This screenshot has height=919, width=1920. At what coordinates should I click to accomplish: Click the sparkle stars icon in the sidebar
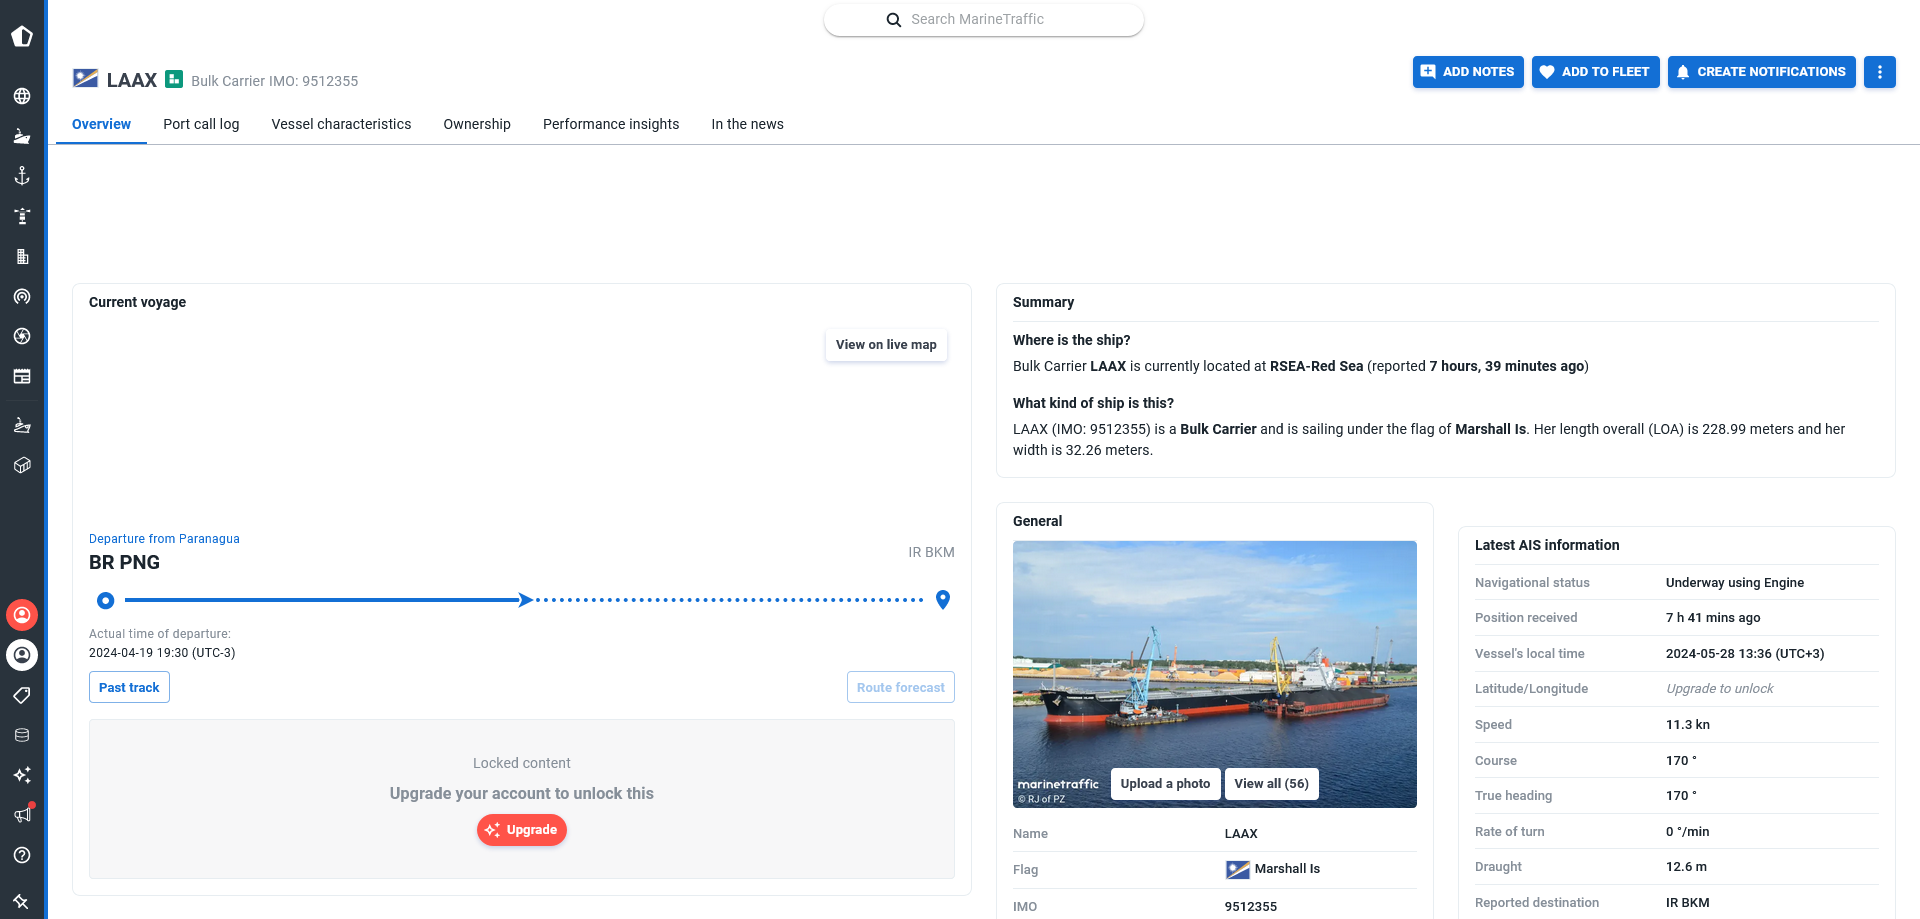pyautogui.click(x=22, y=775)
